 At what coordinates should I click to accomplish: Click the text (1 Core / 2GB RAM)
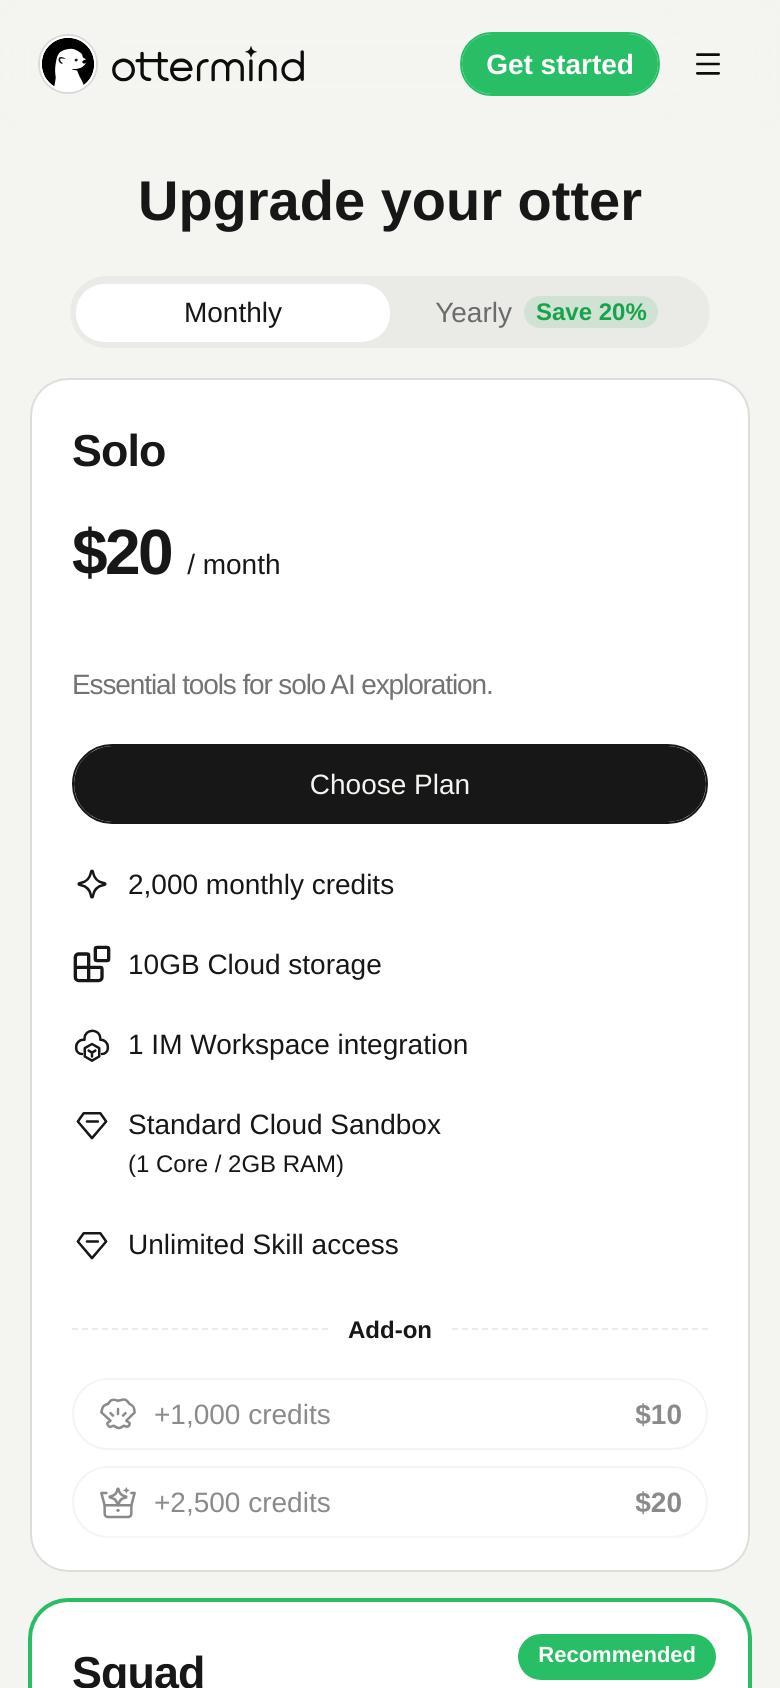236,1164
